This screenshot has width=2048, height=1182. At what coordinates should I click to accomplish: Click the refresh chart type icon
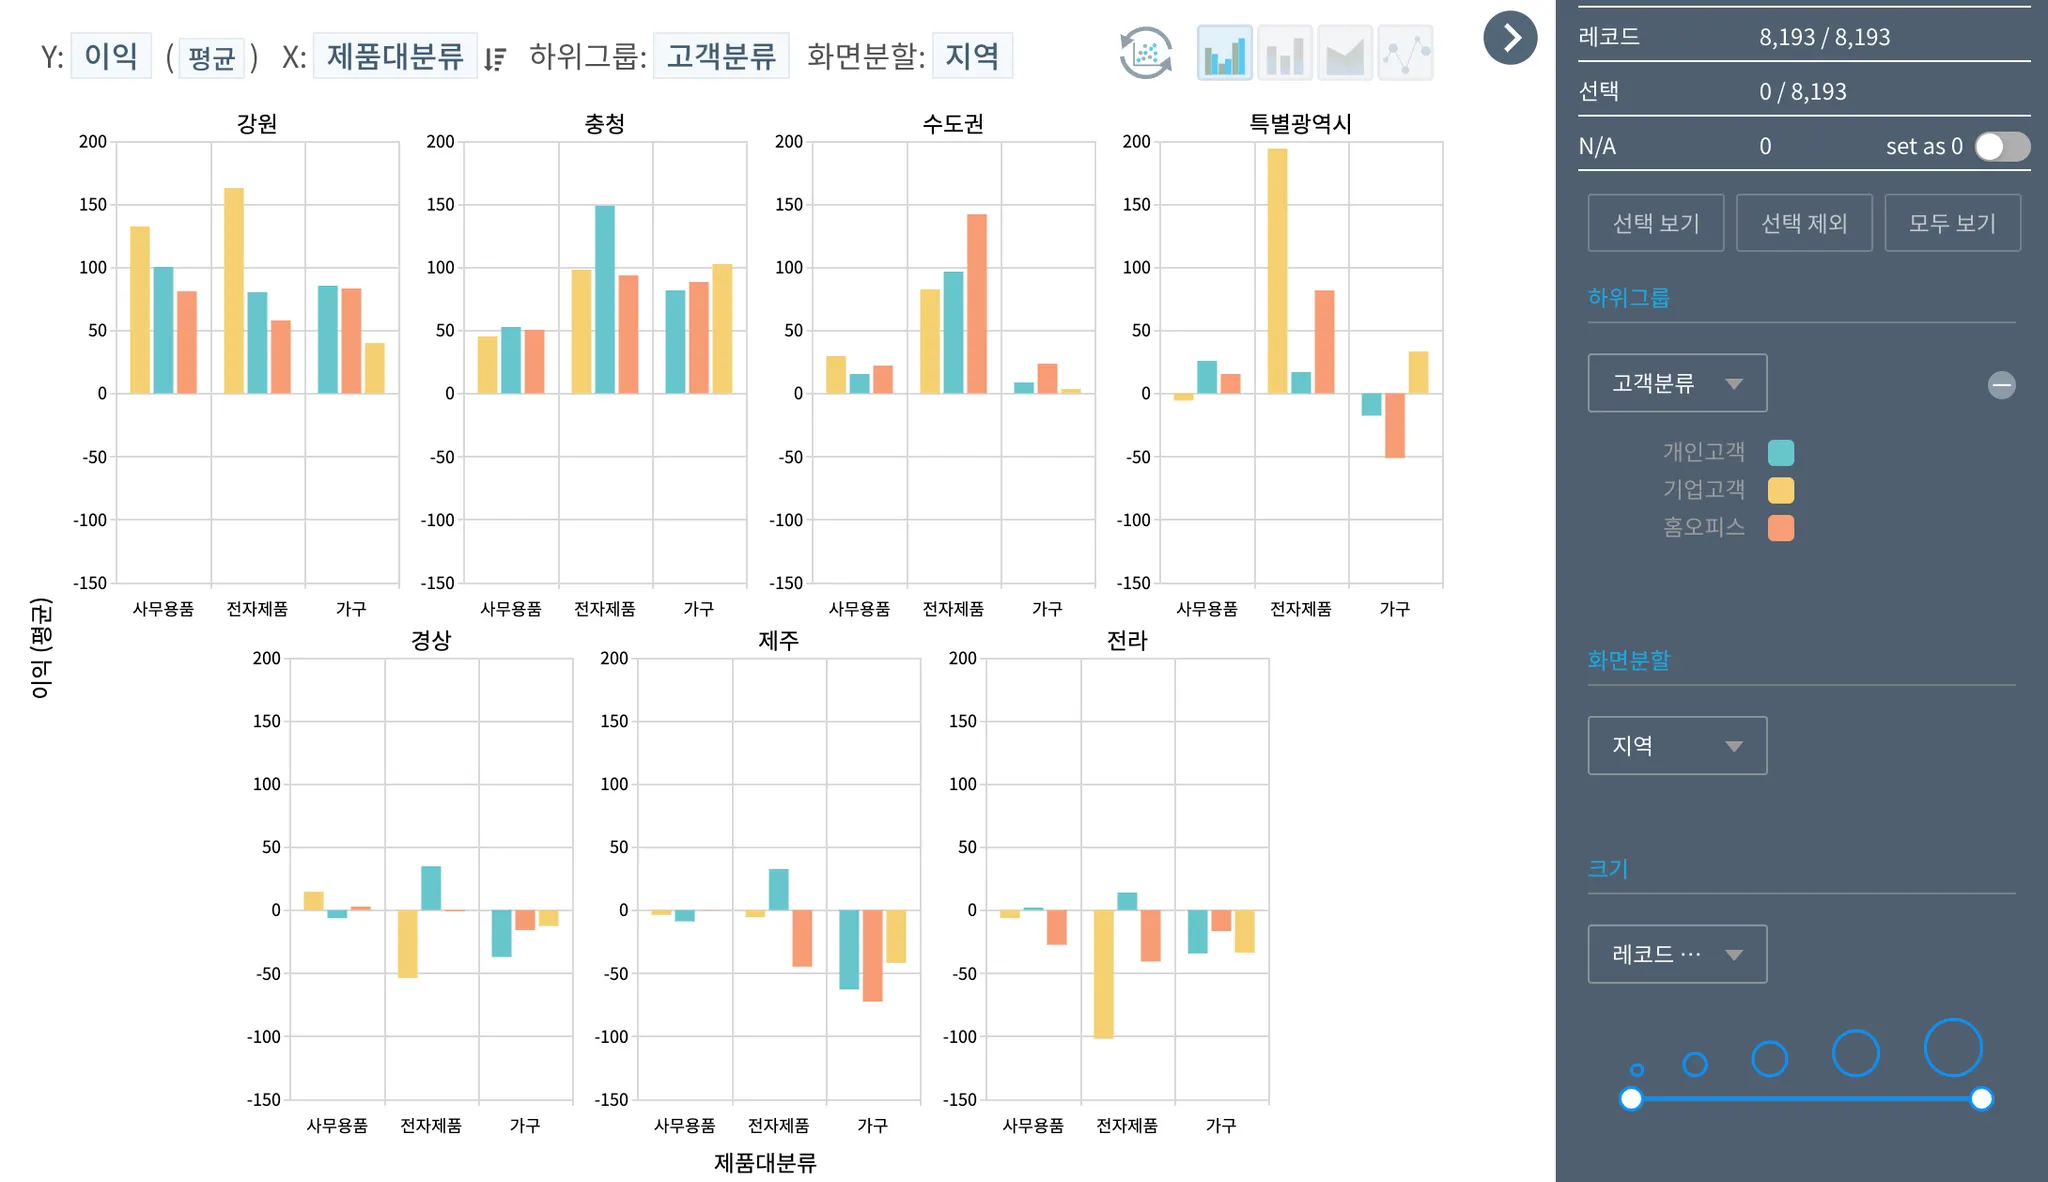[1146, 53]
